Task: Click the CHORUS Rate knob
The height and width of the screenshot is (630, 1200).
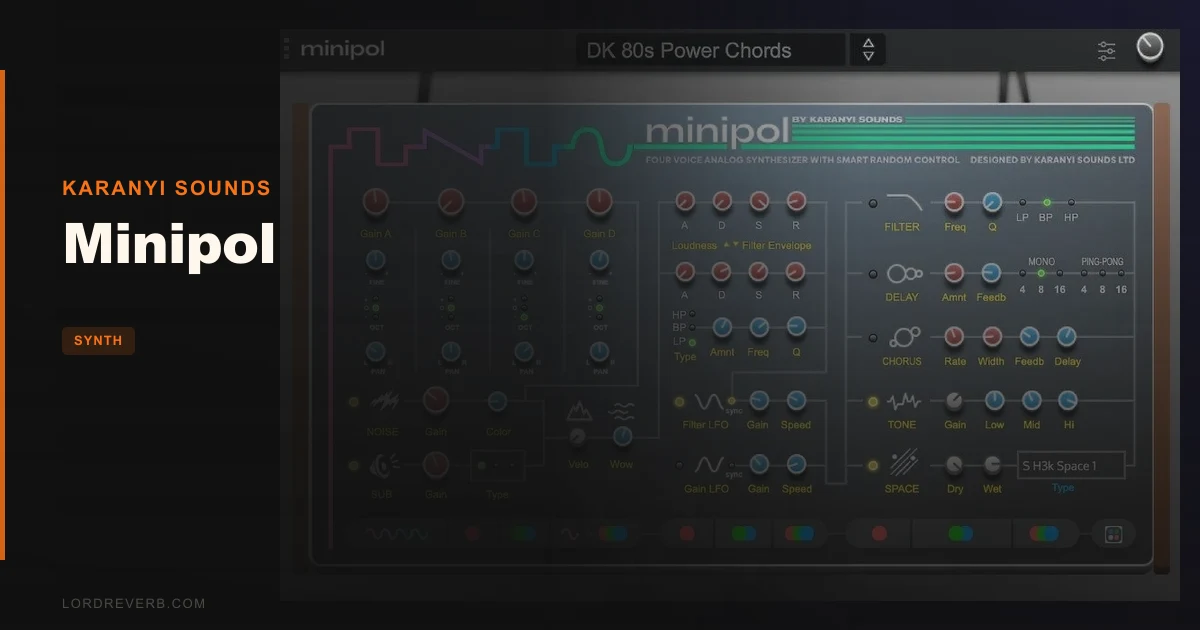Action: click(x=954, y=338)
